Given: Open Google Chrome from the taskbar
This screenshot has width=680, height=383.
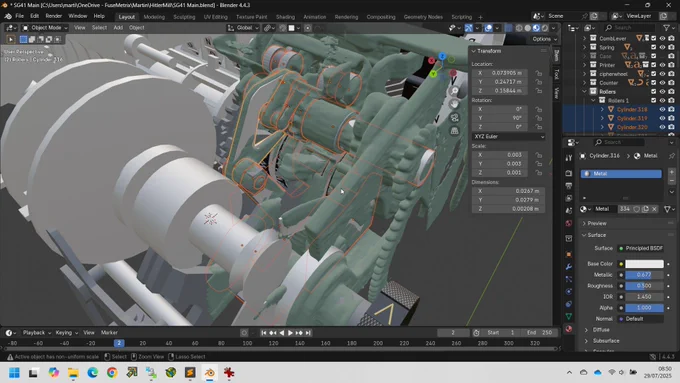Looking at the screenshot, I should point(112,373).
